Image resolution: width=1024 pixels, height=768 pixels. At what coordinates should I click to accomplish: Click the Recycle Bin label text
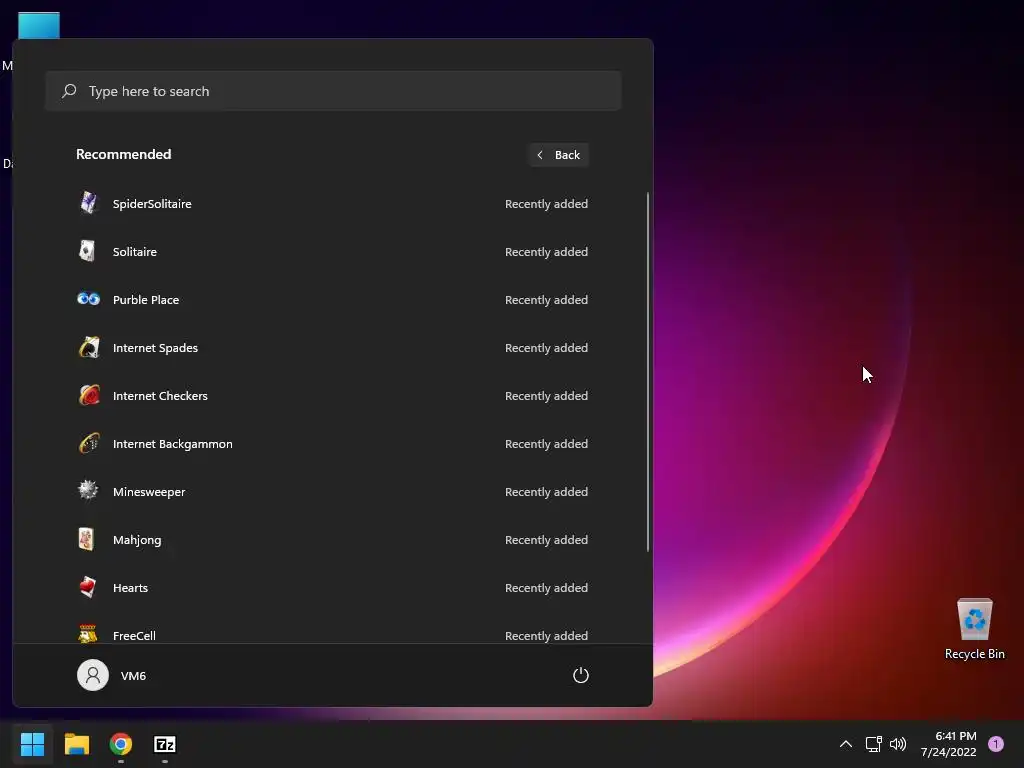(974, 654)
